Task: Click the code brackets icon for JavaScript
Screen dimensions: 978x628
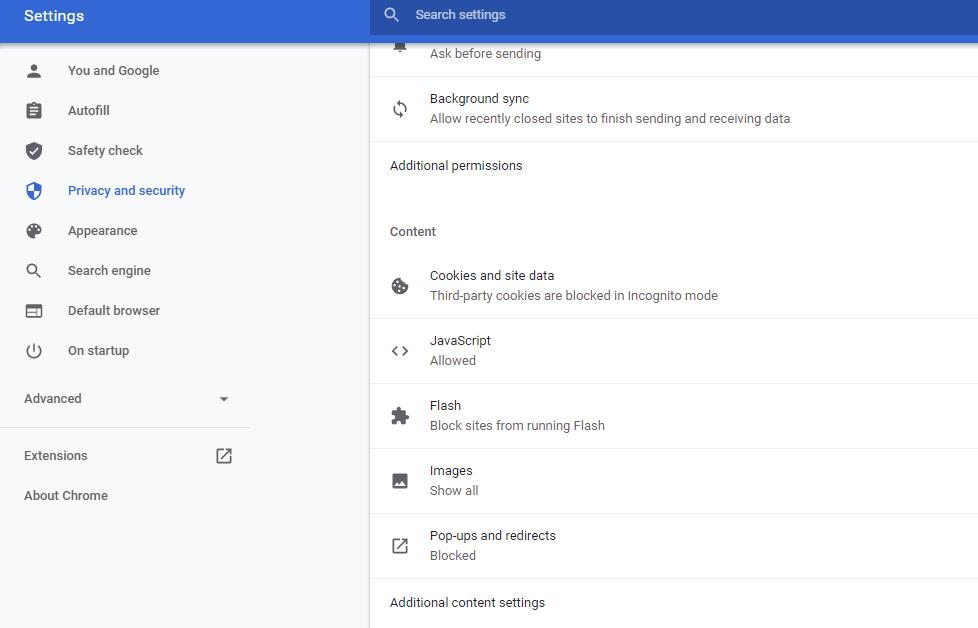Action: (400, 351)
